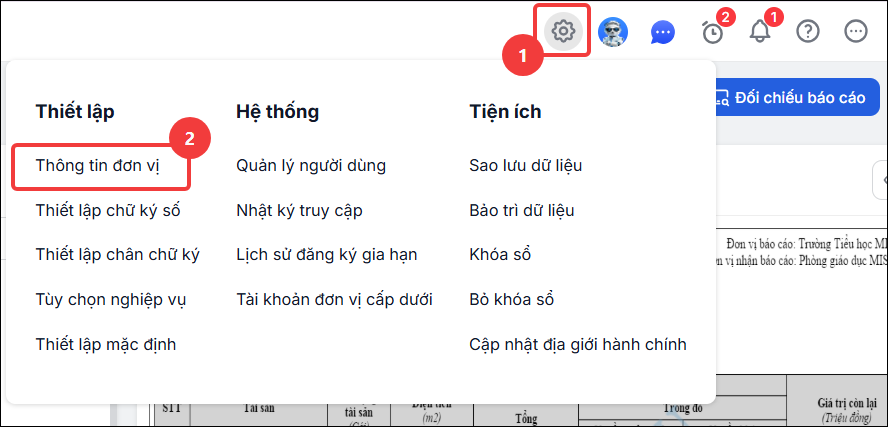Open Thiết lập chữ ký số
Viewport: 888px width, 427px height.
108,211
